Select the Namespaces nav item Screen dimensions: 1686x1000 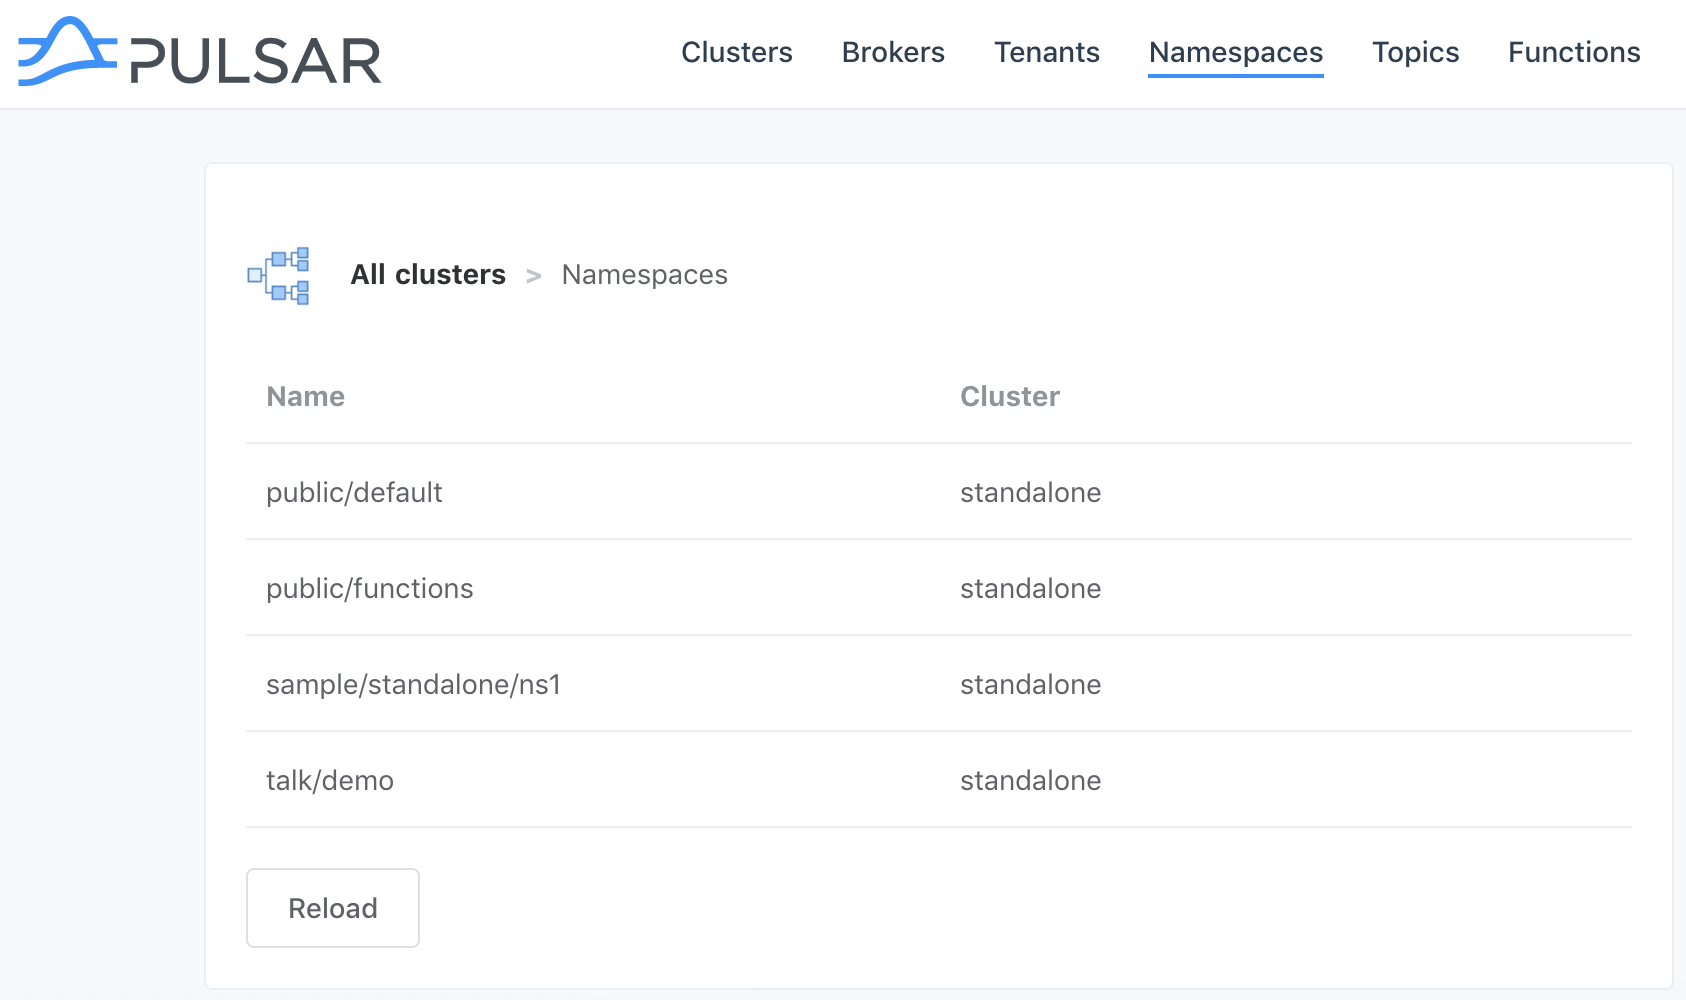point(1236,52)
